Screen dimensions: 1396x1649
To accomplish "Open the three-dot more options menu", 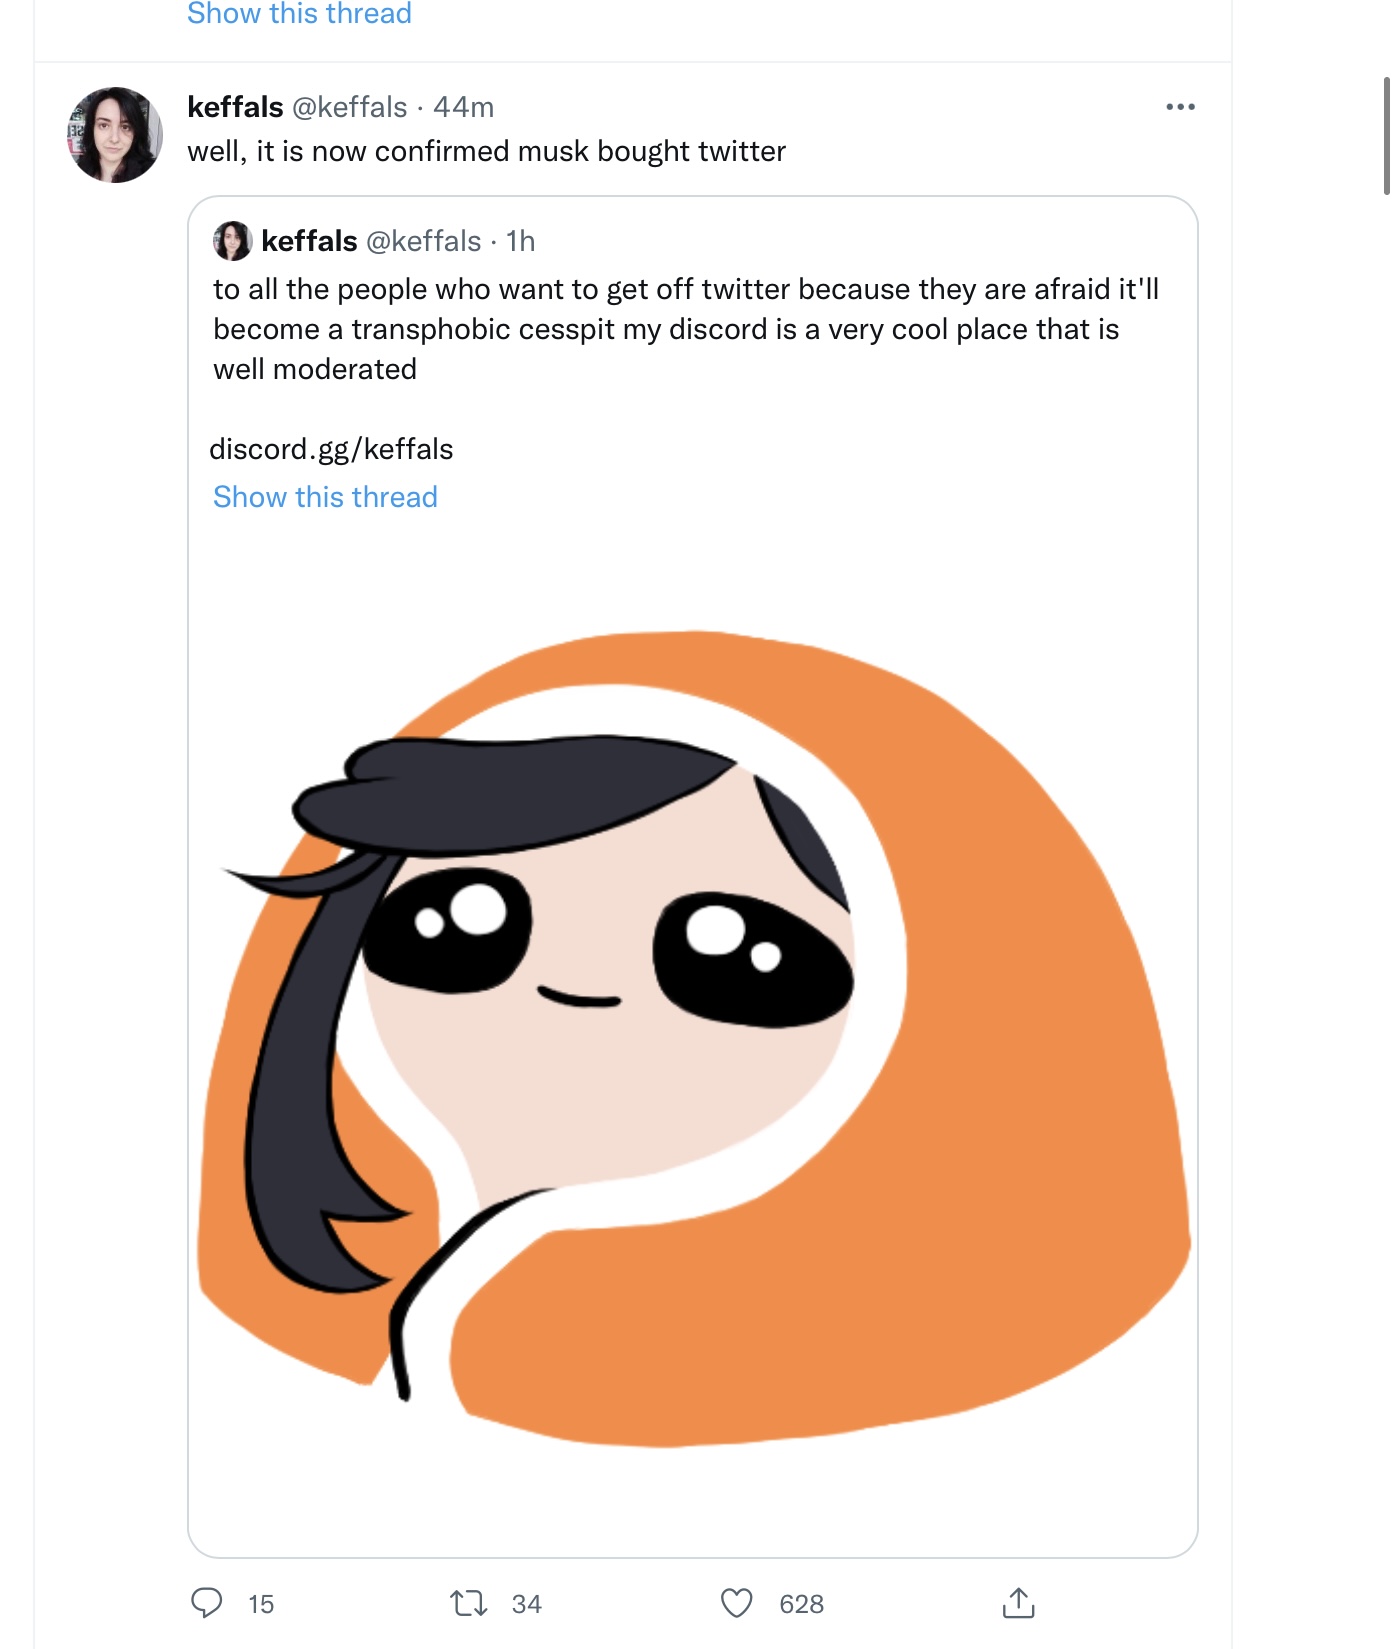I will 1180,107.
